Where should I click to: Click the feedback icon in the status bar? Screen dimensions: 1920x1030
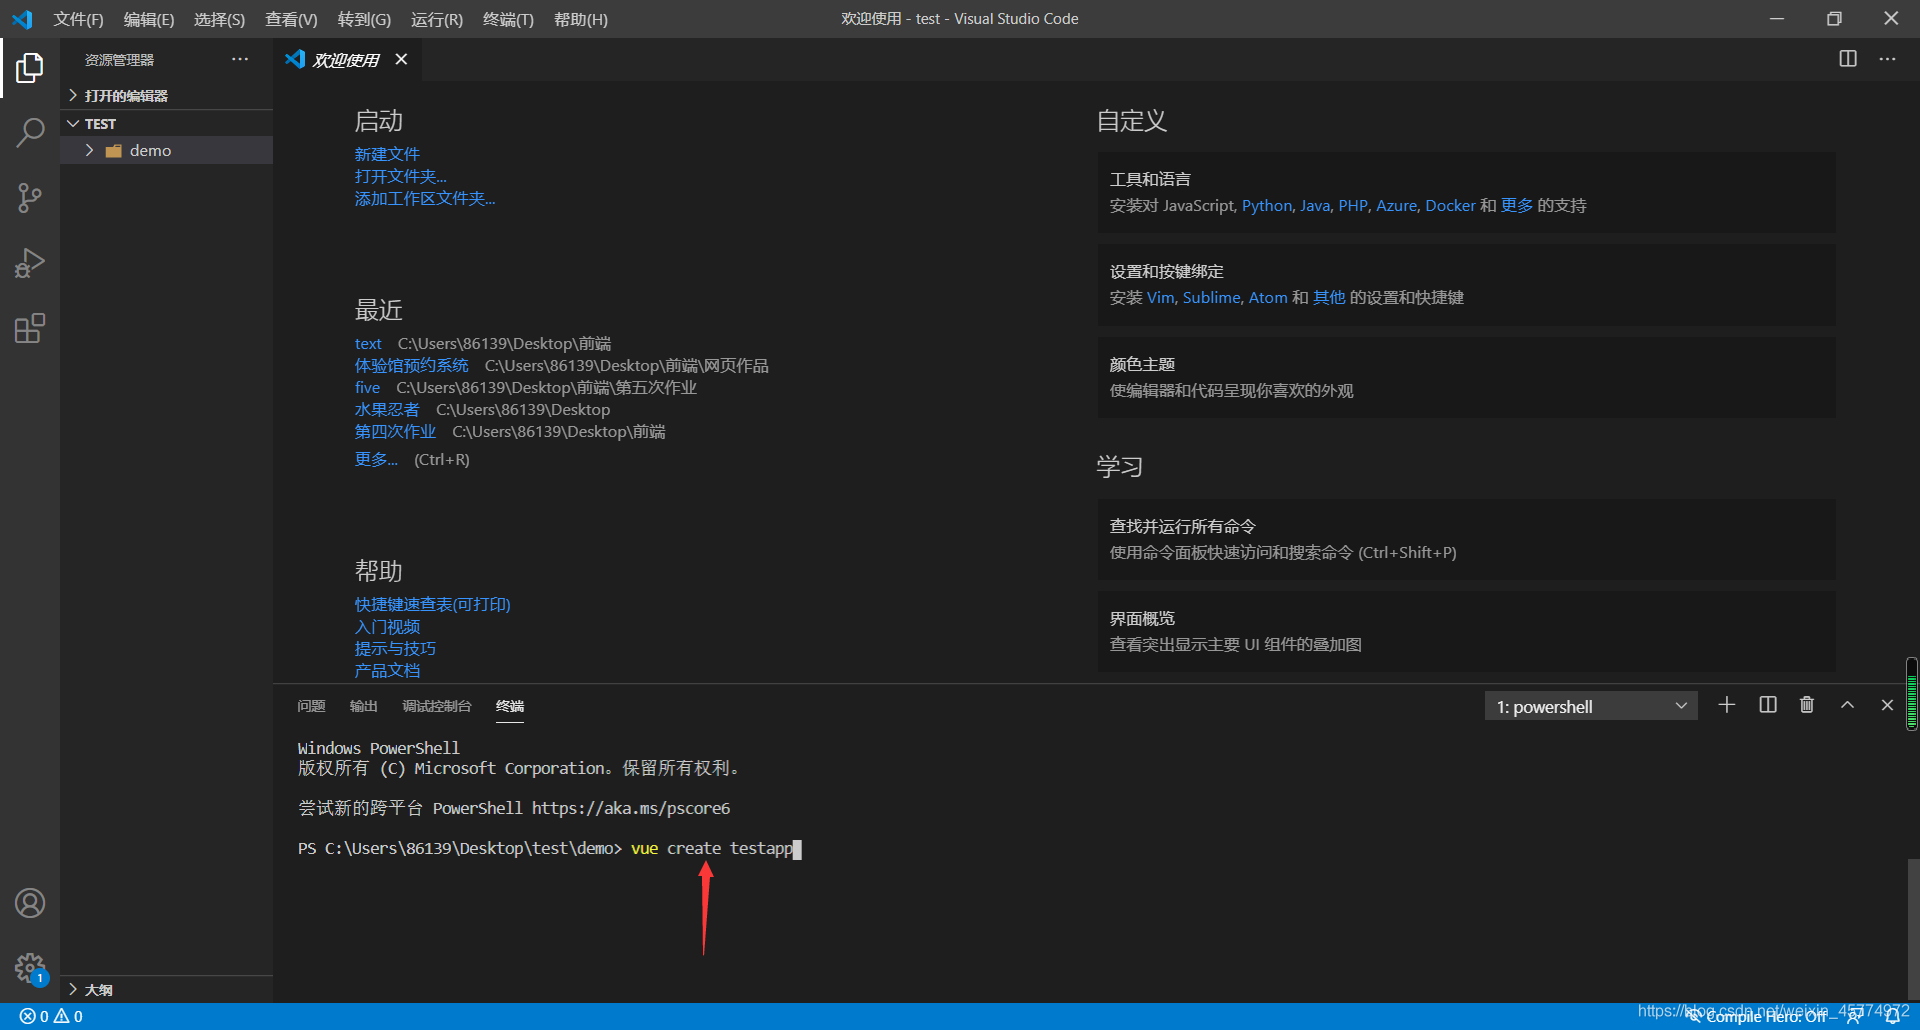coord(1855,1016)
